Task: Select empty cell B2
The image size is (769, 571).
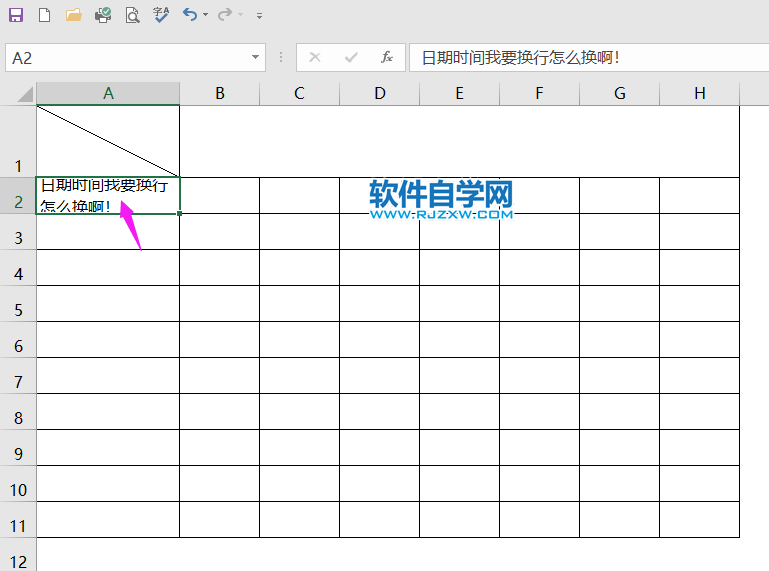Action: click(220, 196)
